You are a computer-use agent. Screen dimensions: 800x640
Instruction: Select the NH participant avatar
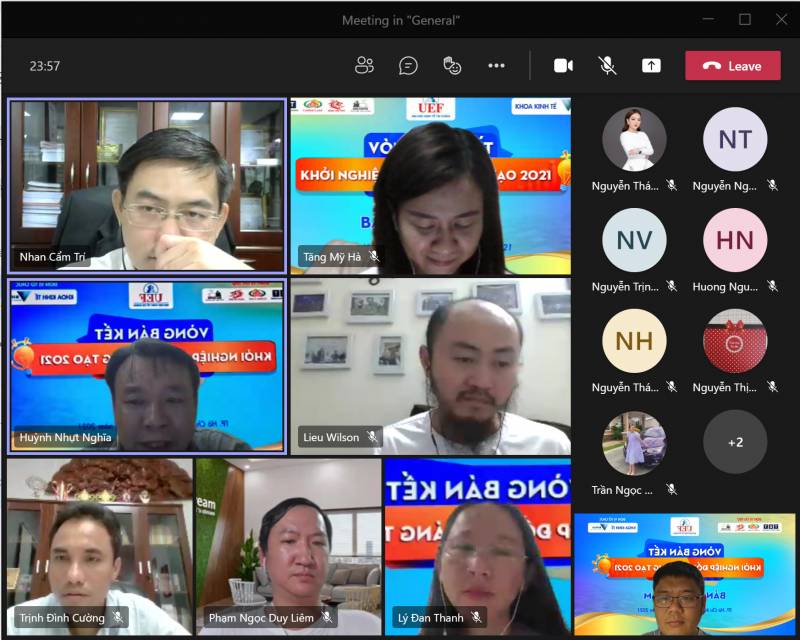pyautogui.click(x=634, y=341)
